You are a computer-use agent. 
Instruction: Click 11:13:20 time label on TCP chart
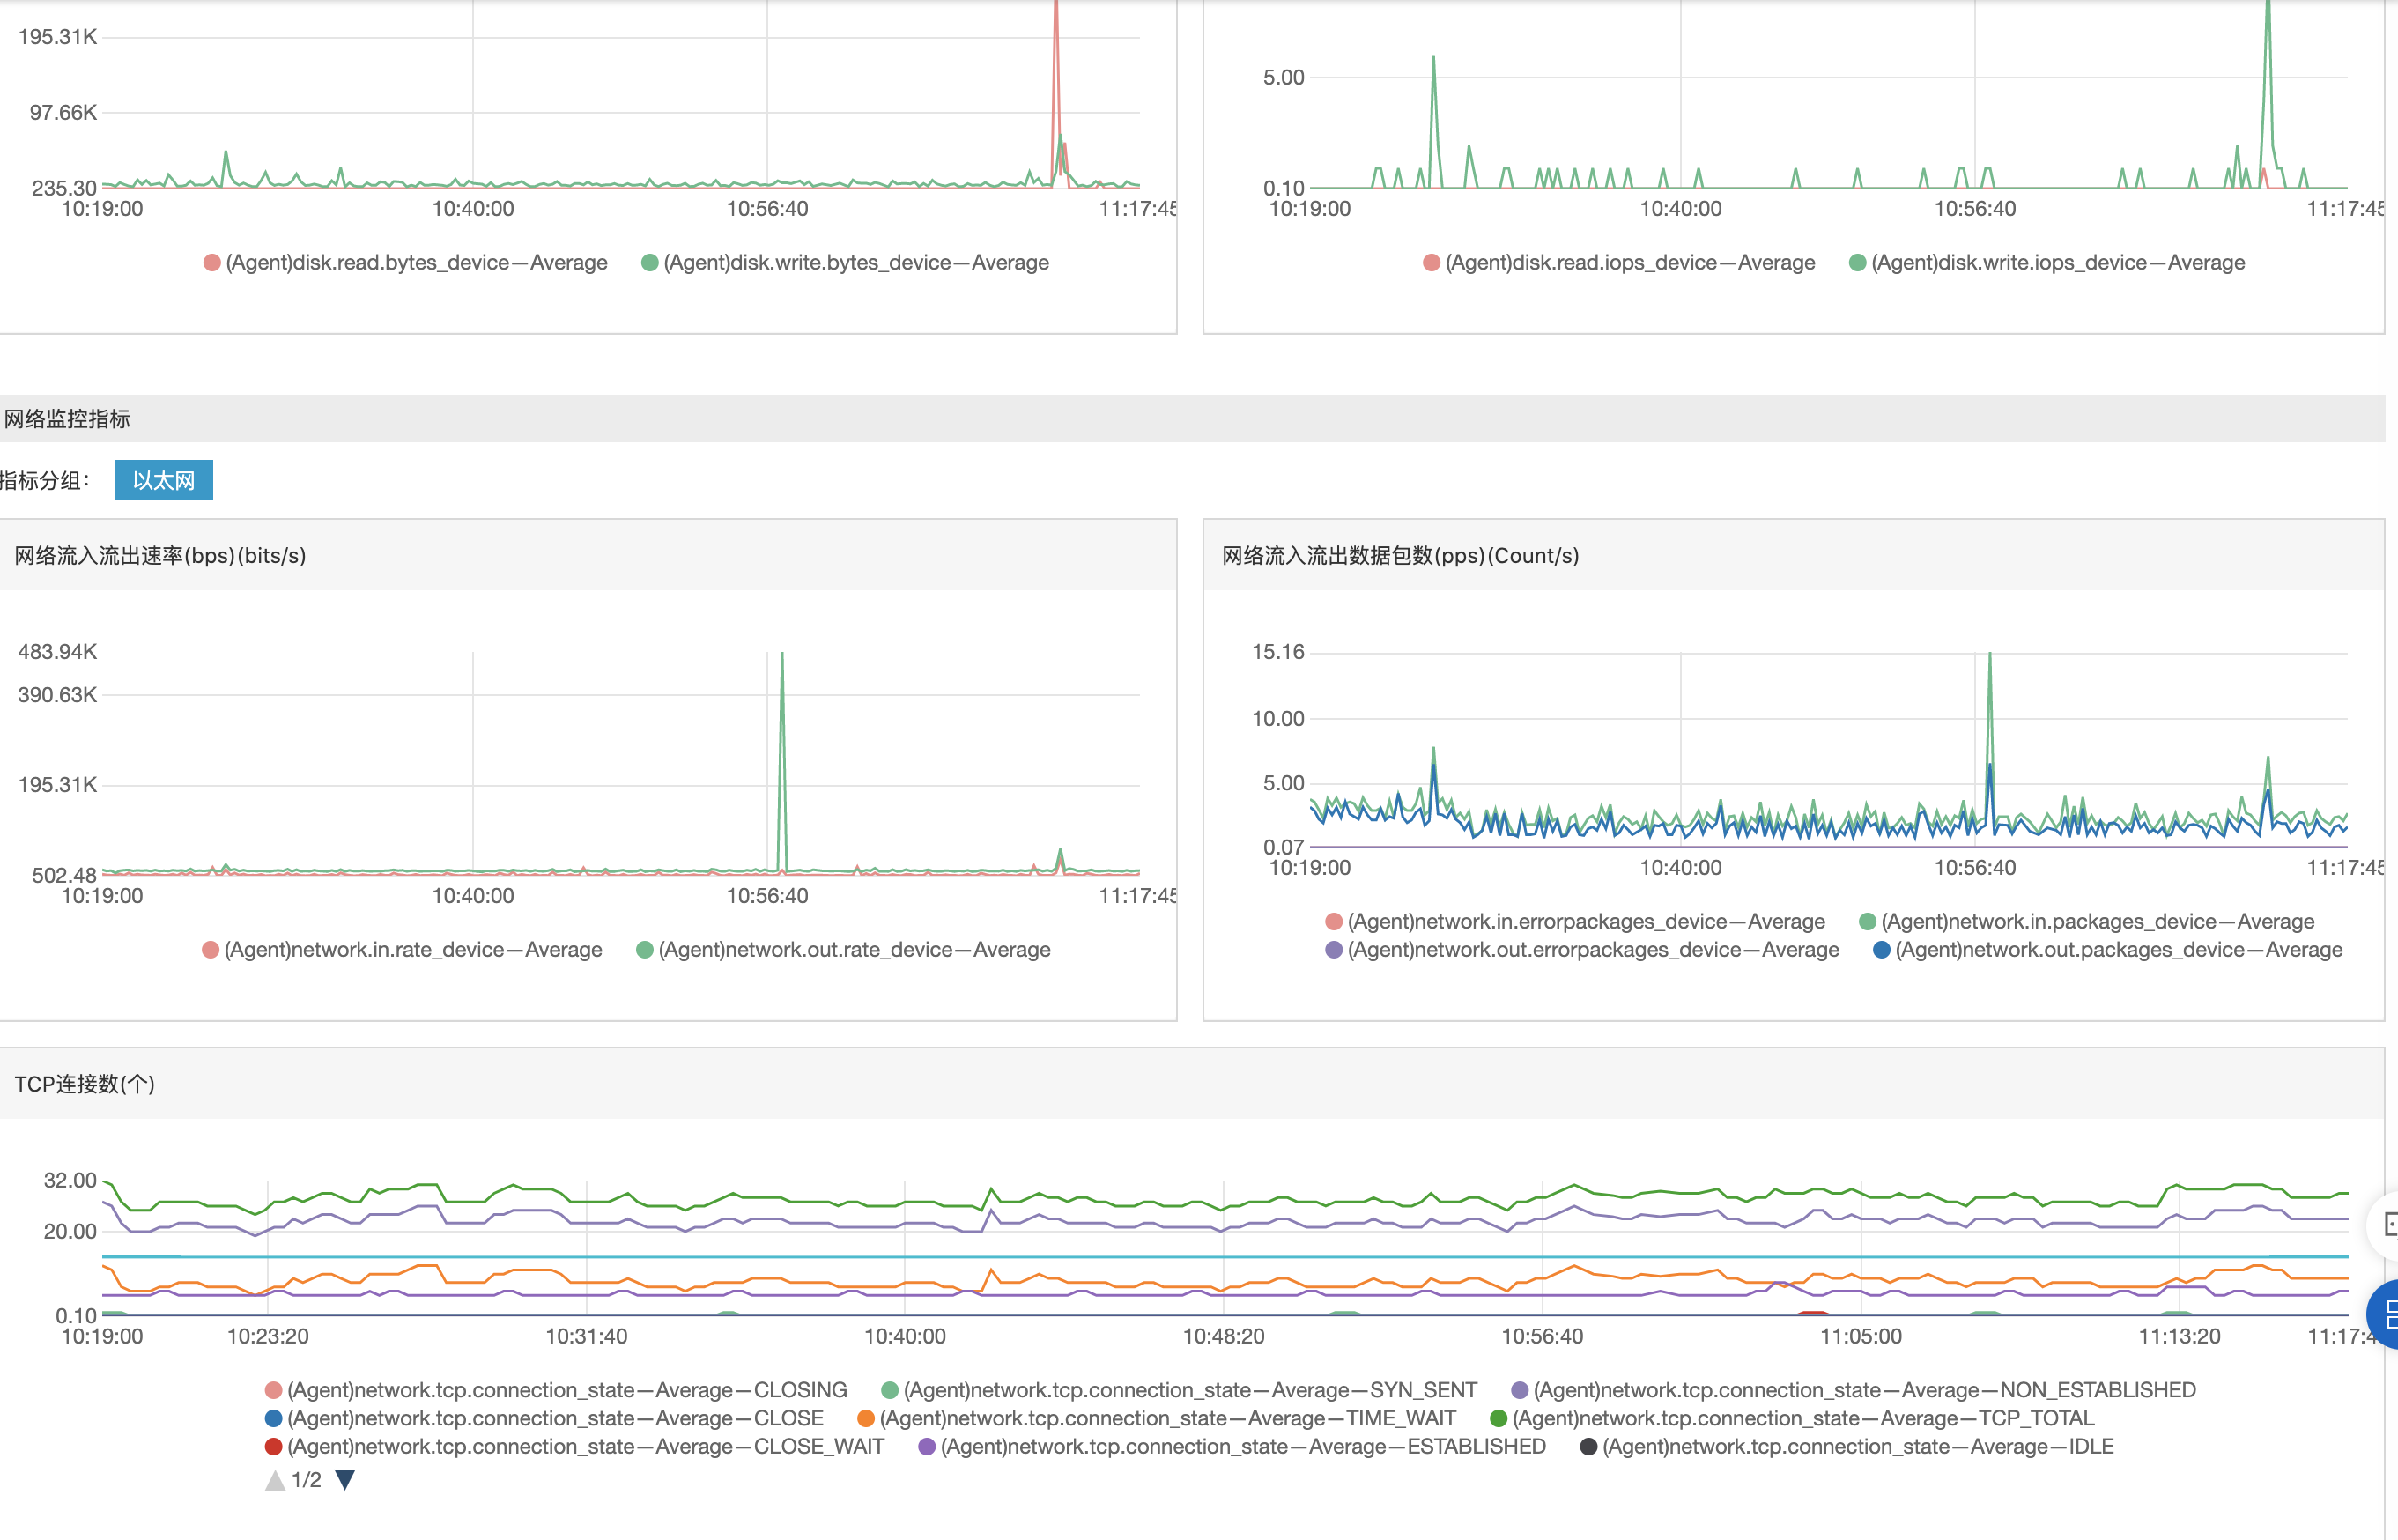pyautogui.click(x=2180, y=1336)
